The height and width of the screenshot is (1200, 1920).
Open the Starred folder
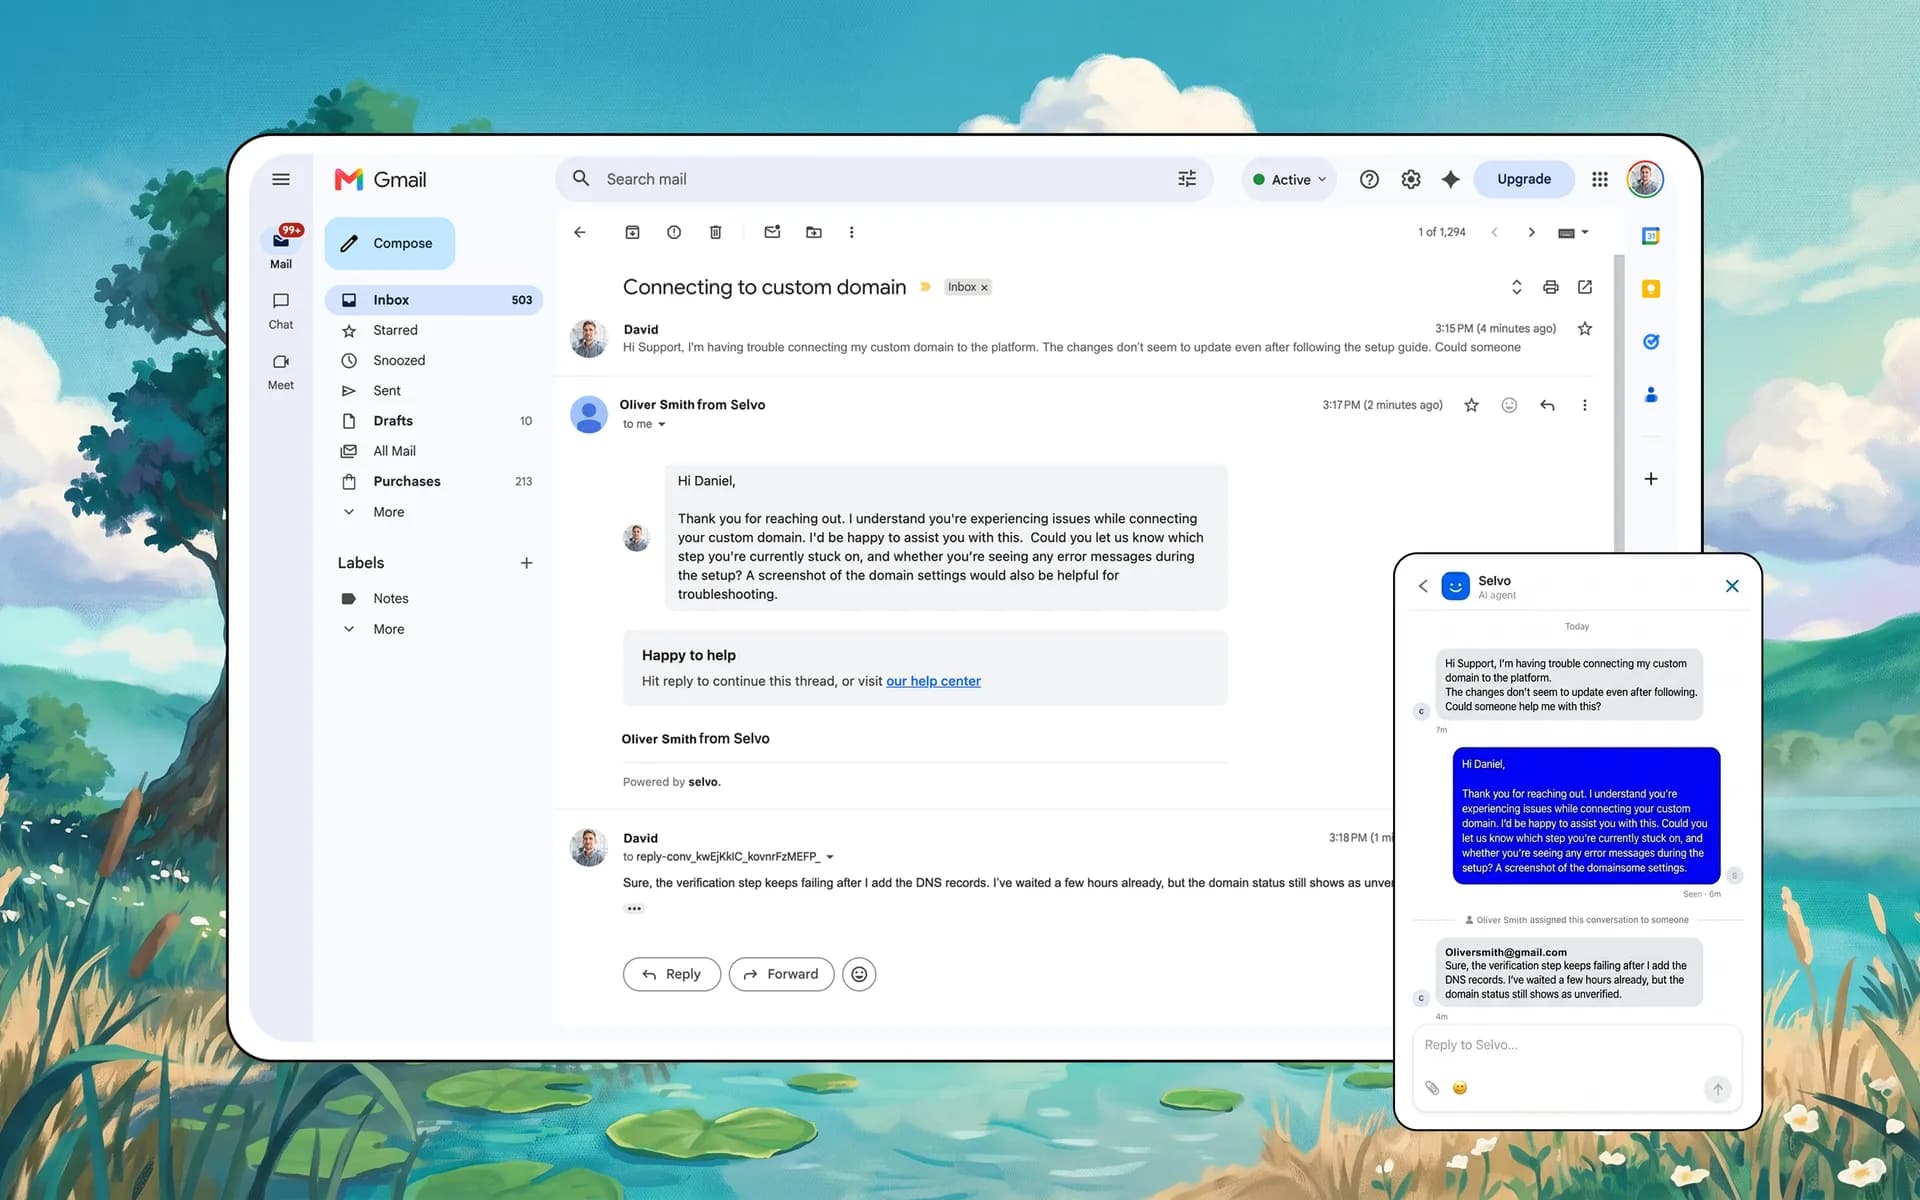click(x=434, y=330)
